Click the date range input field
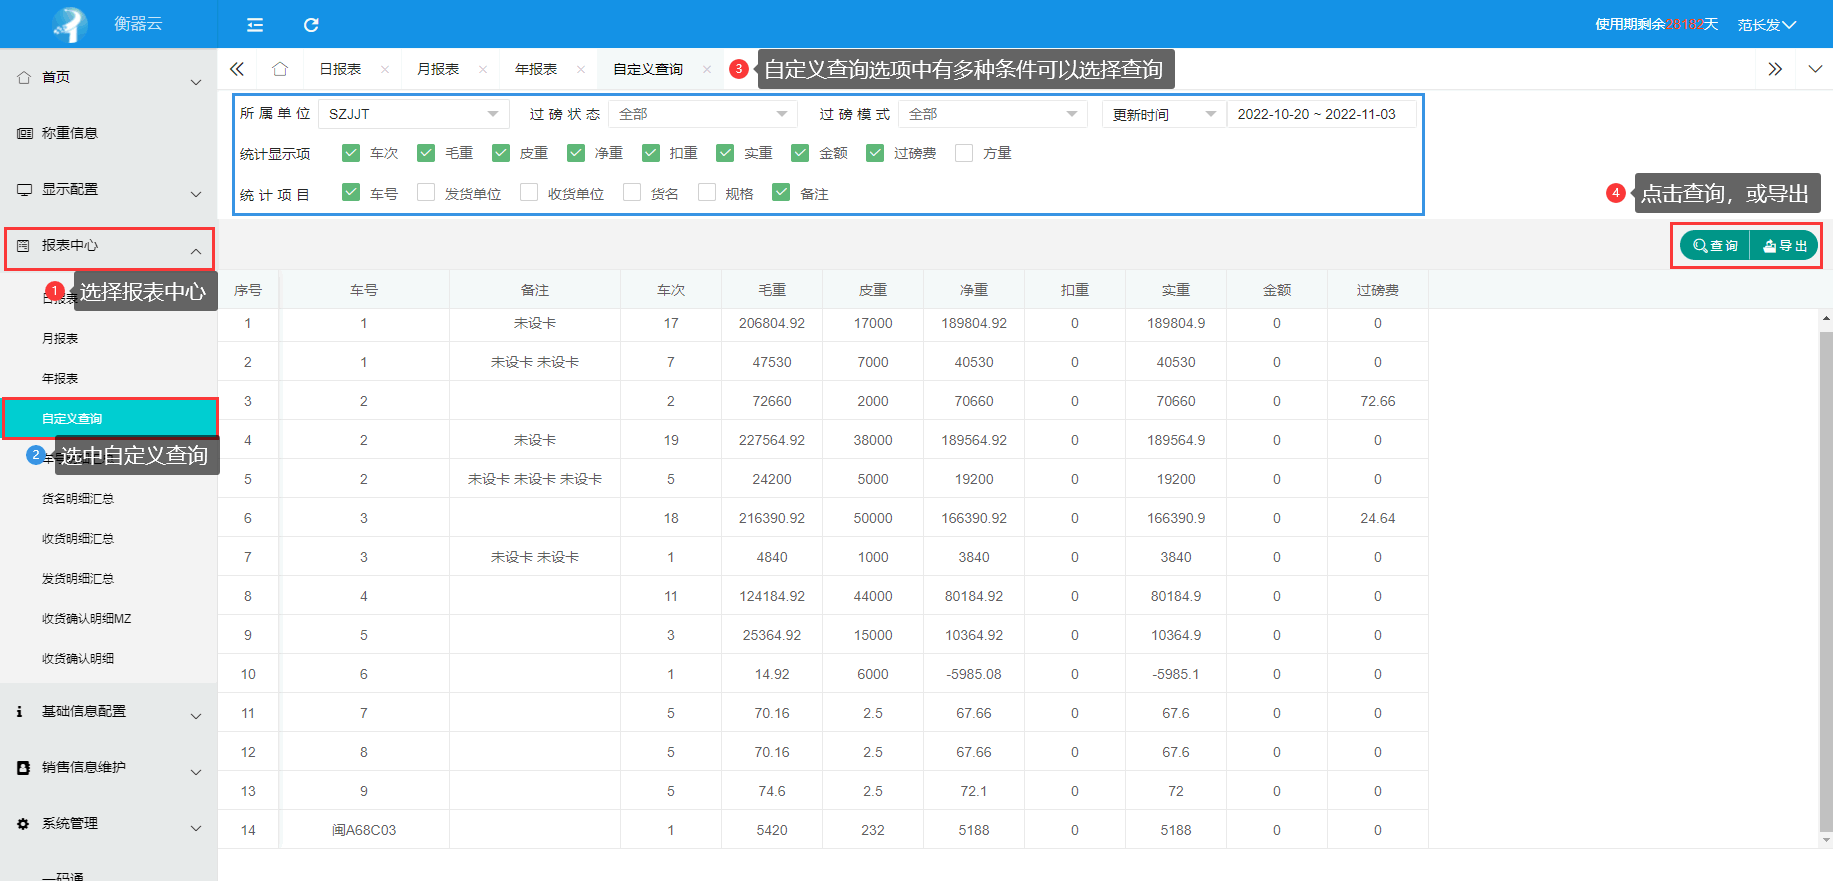The image size is (1833, 881). tap(1321, 114)
